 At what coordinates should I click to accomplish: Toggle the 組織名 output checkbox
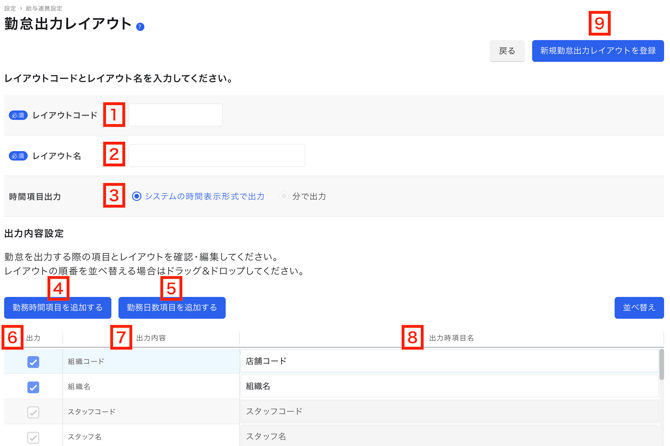[x=33, y=387]
